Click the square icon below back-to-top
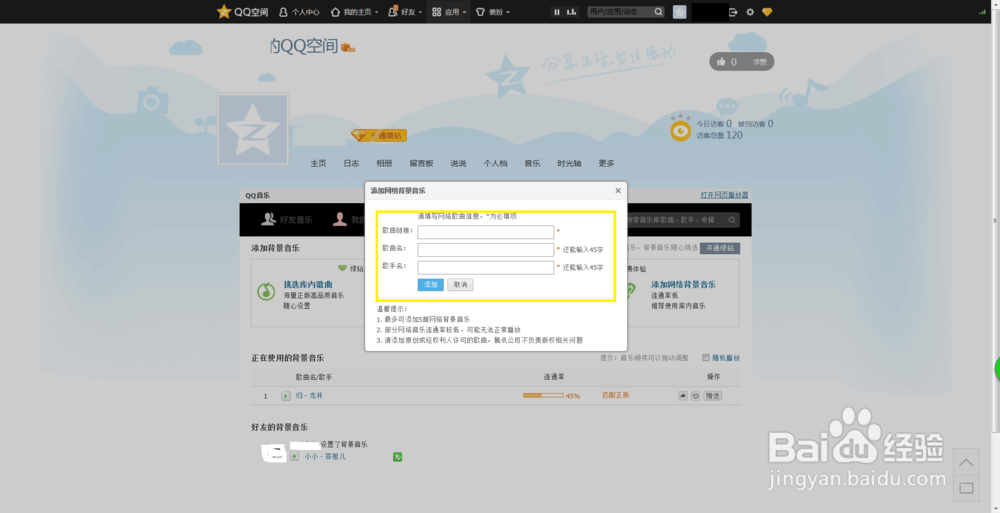 pyautogui.click(x=966, y=488)
